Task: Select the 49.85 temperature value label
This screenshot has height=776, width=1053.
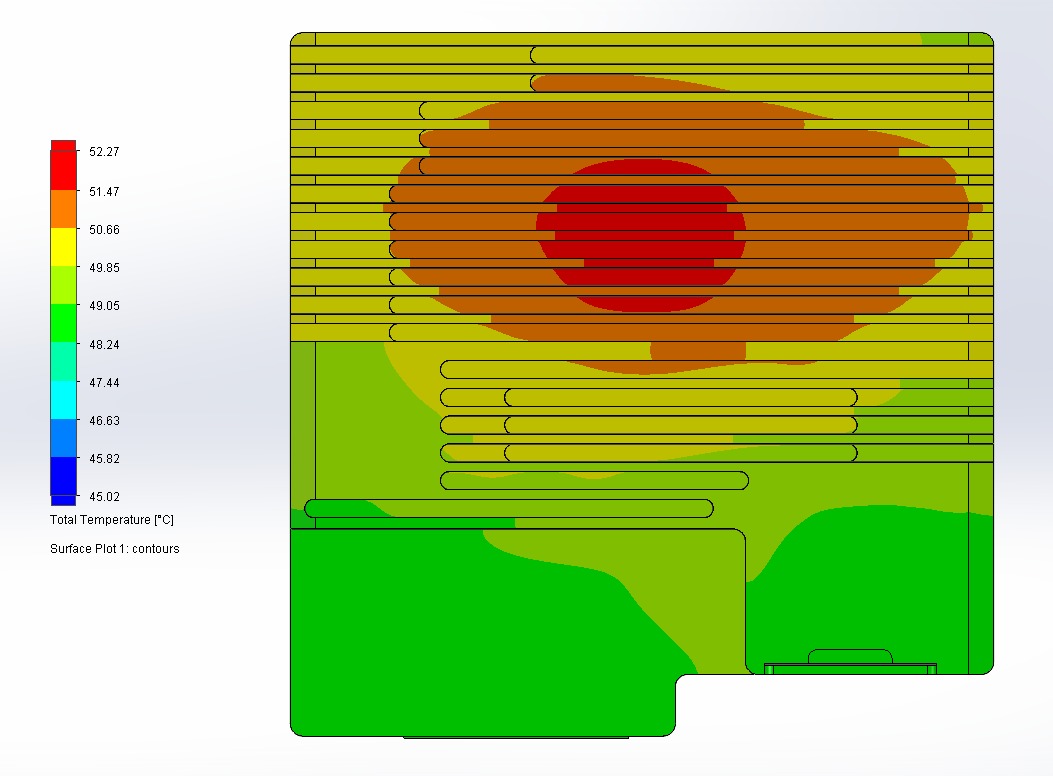Action: 102,268
